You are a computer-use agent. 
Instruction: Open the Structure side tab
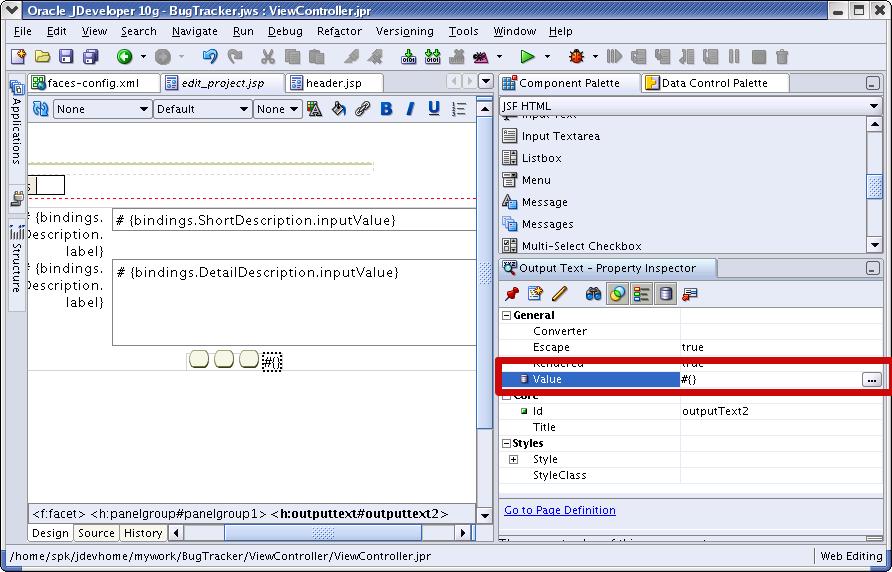click(16, 266)
